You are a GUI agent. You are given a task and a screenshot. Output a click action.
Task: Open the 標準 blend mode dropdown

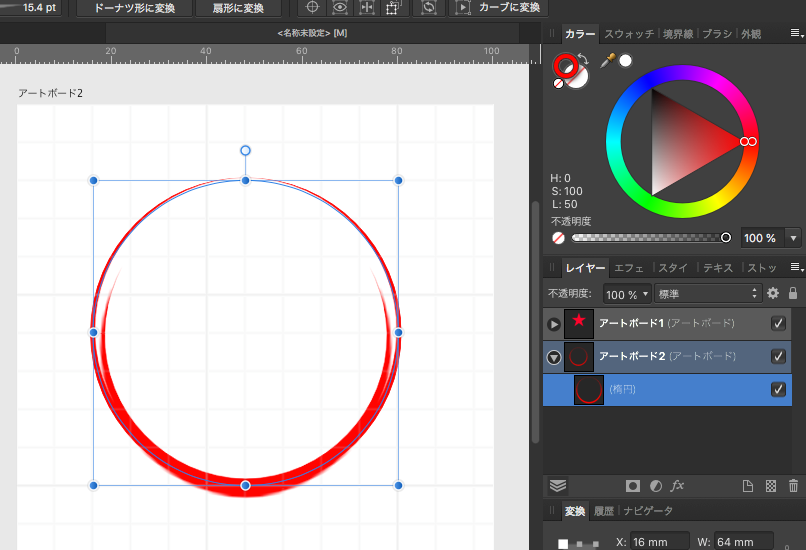(x=708, y=294)
